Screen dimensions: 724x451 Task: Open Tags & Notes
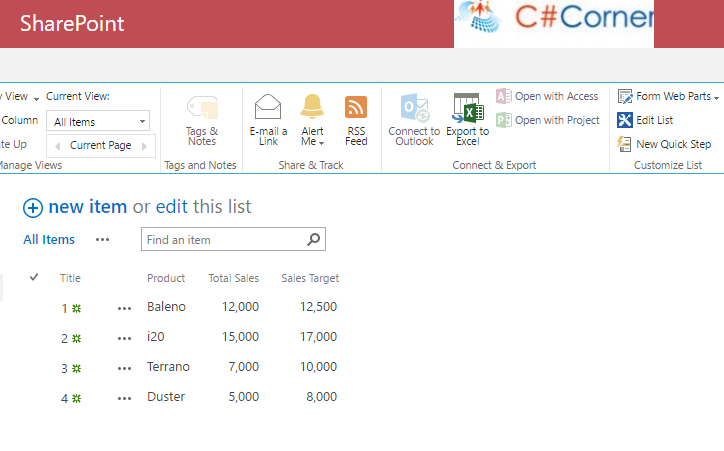tap(202, 120)
